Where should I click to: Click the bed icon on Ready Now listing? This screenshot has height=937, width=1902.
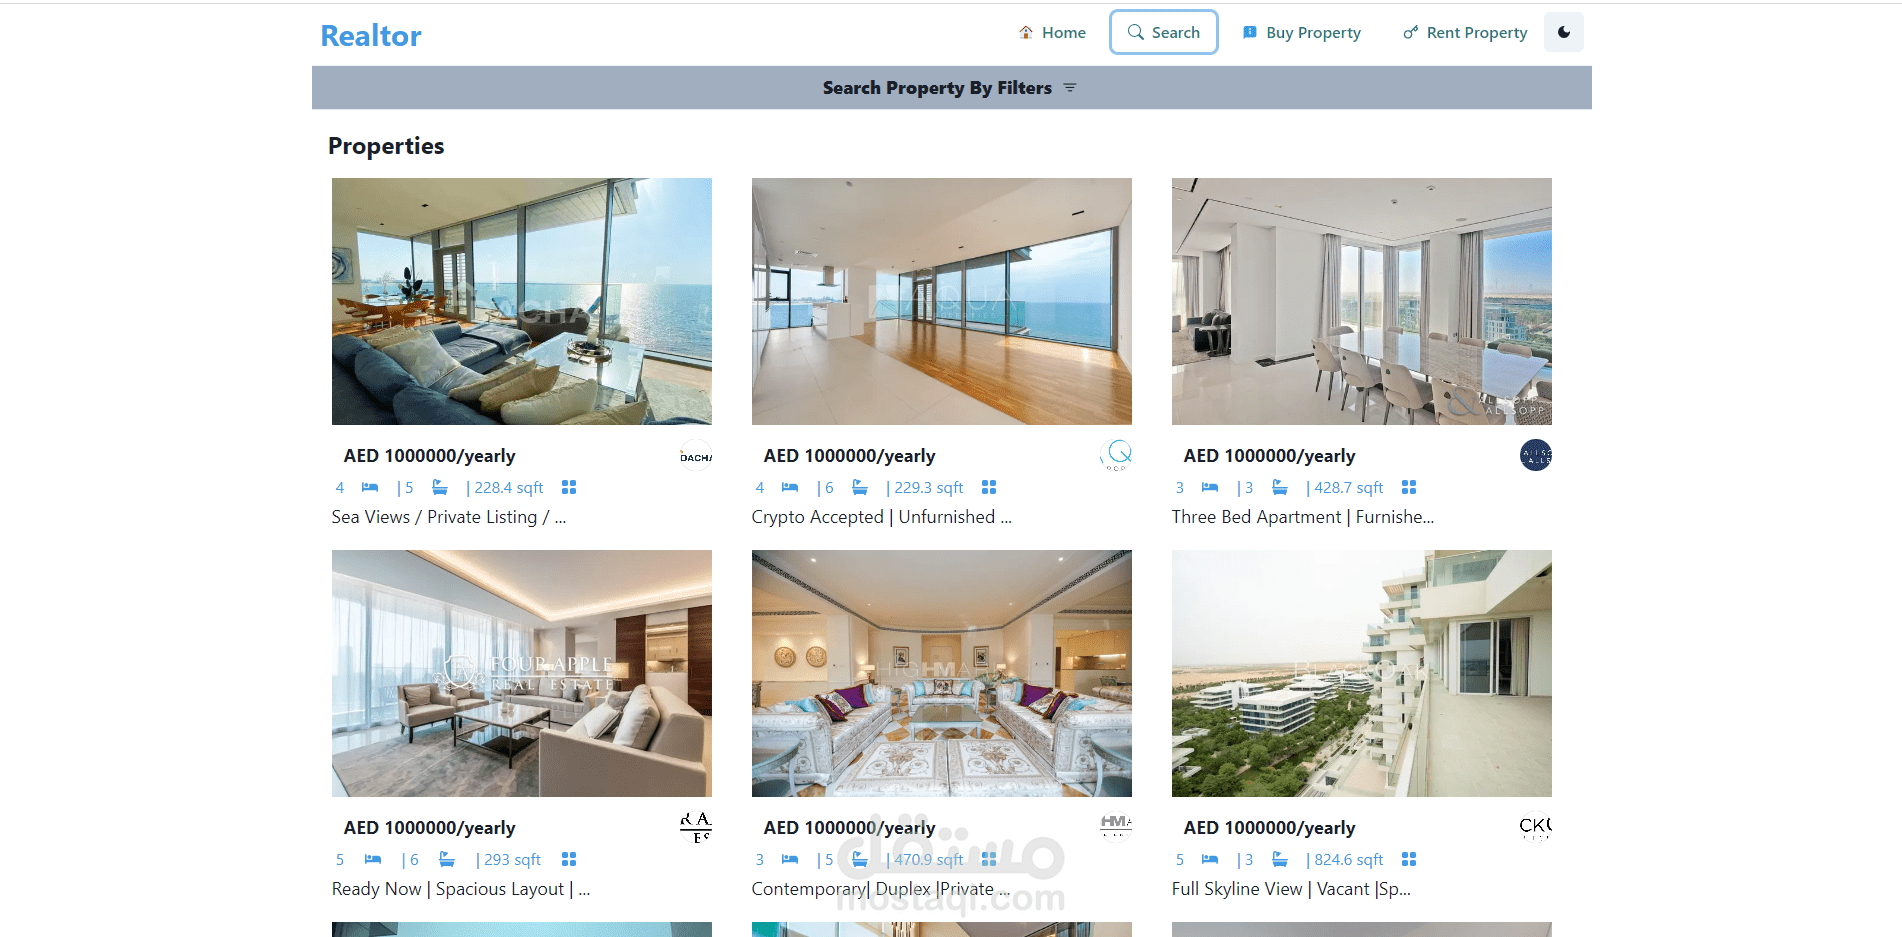coord(373,859)
